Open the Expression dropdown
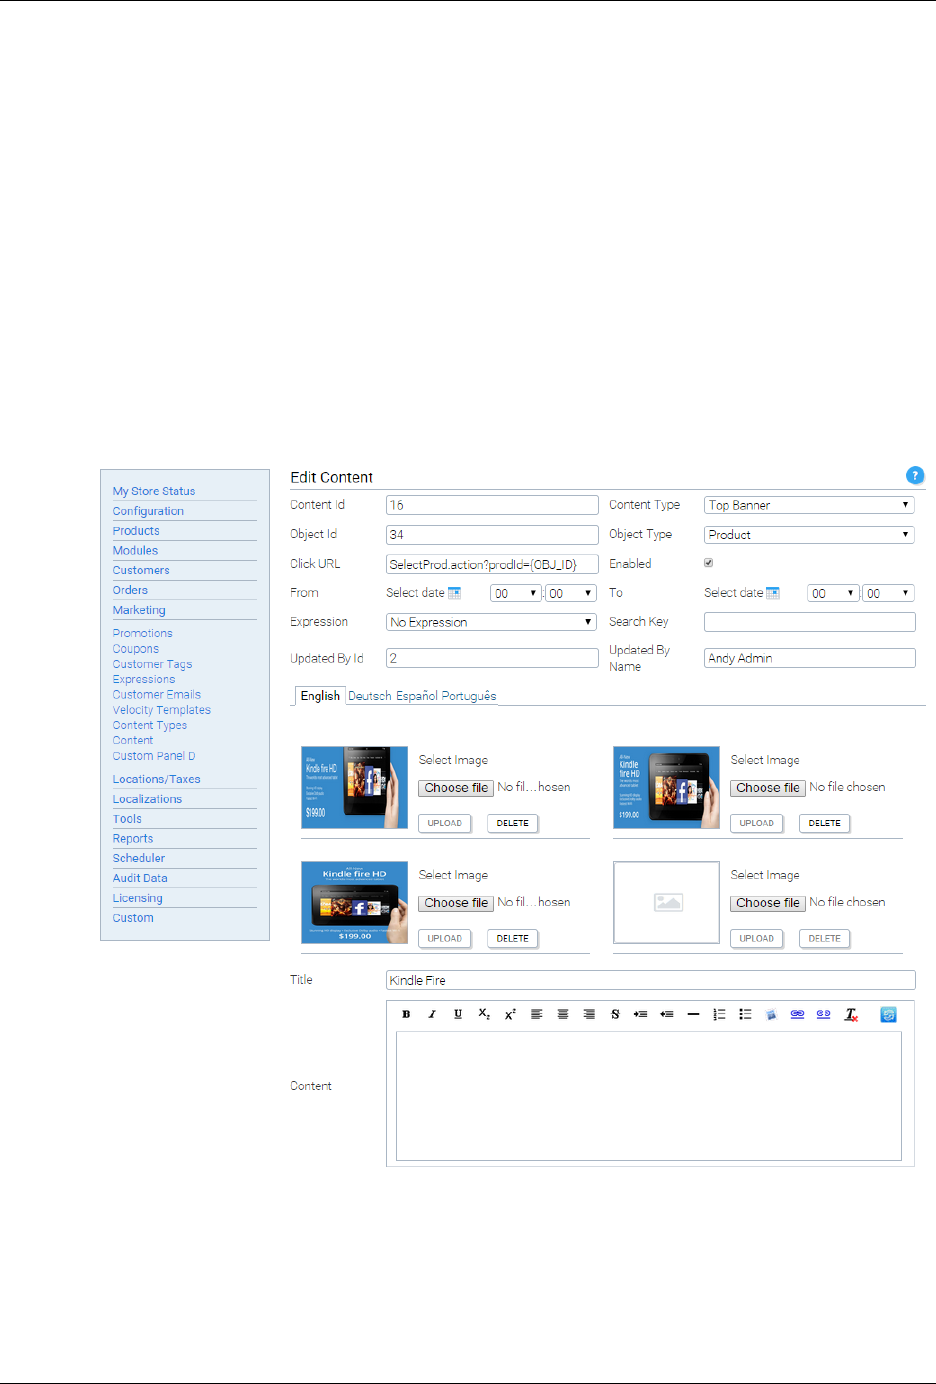The width and height of the screenshot is (936, 1384). pyautogui.click(x=491, y=622)
